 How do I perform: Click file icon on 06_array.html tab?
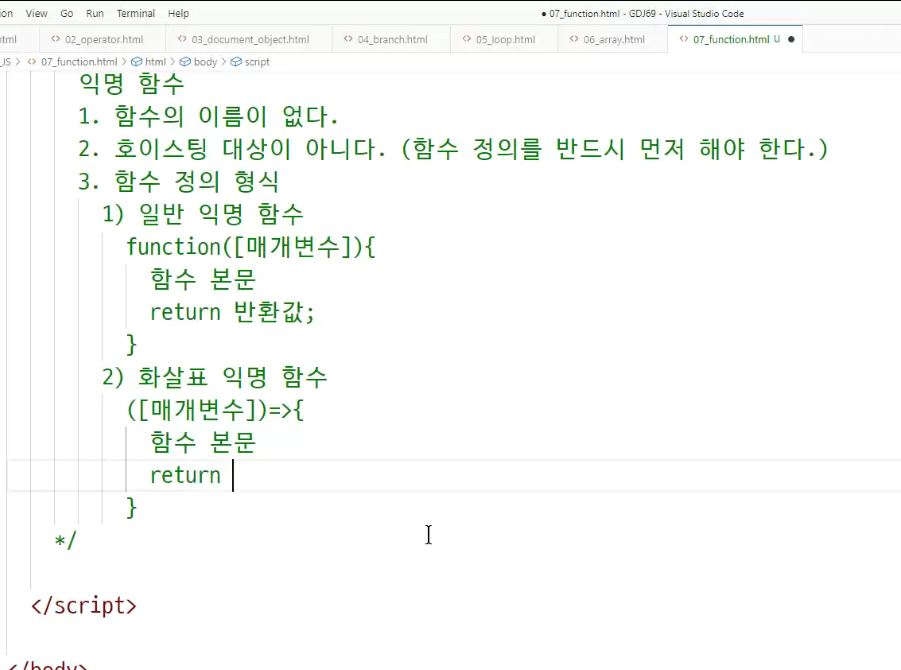pos(574,39)
